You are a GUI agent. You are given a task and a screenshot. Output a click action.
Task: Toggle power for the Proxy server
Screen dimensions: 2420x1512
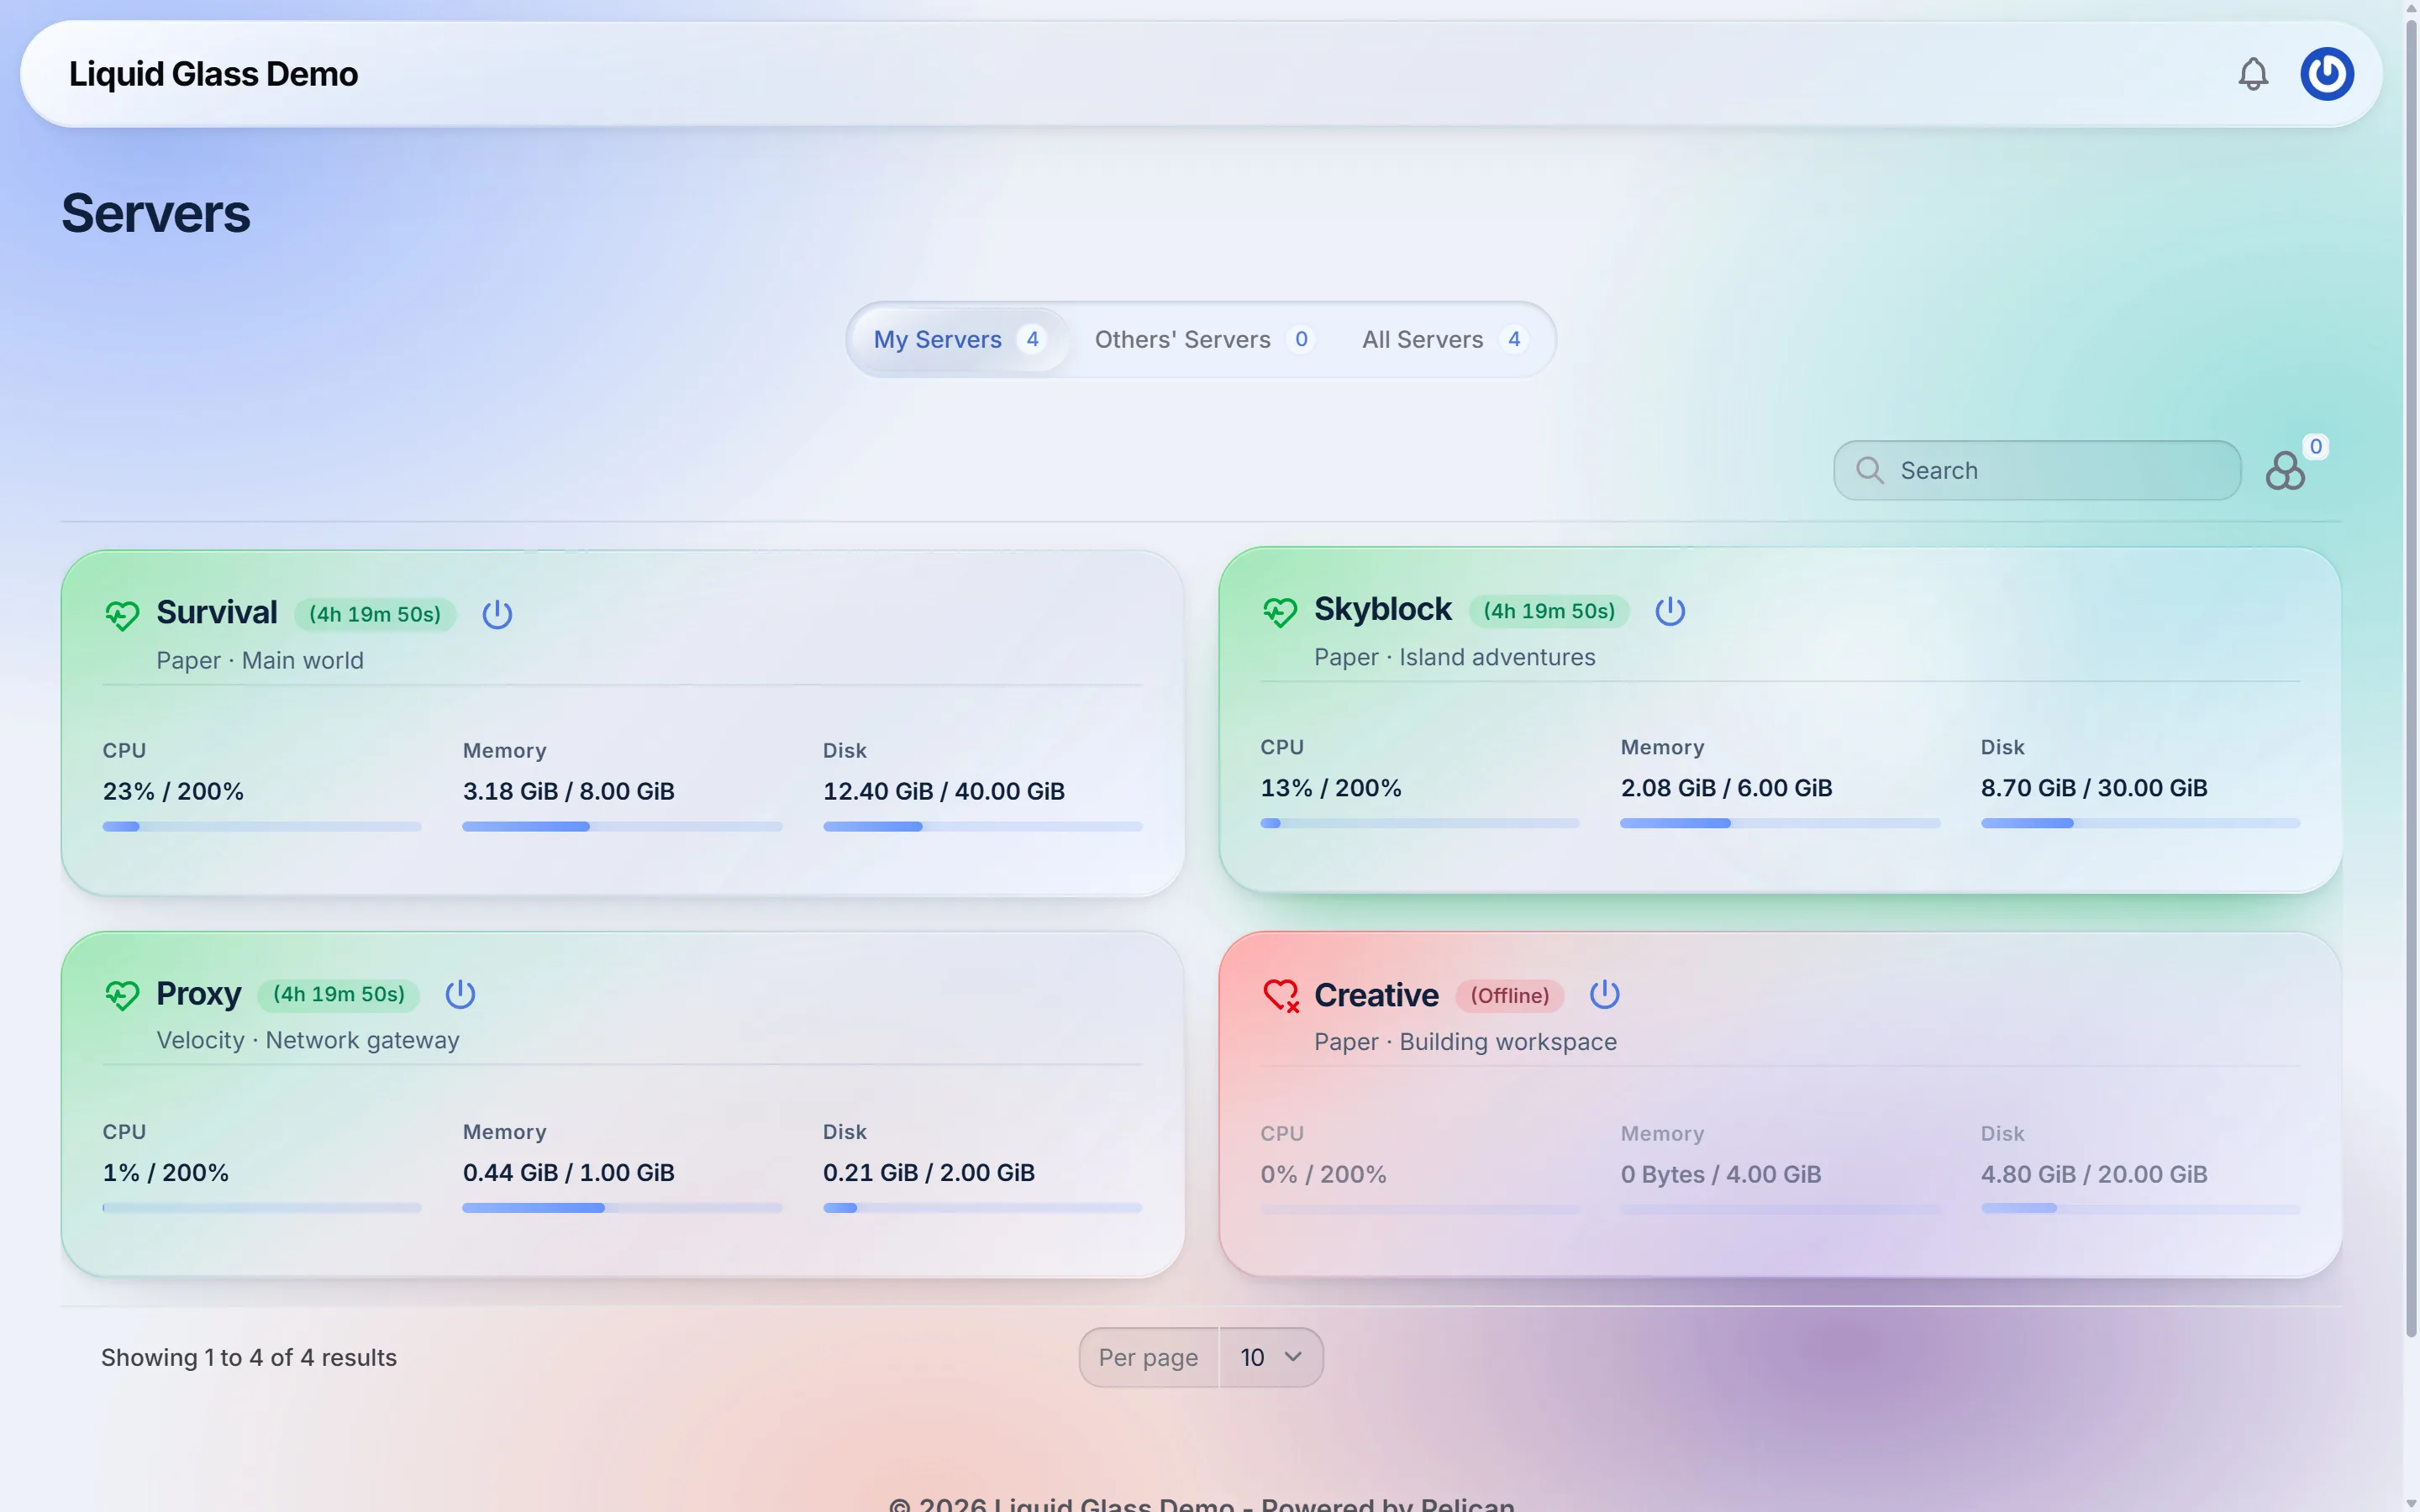(x=460, y=994)
